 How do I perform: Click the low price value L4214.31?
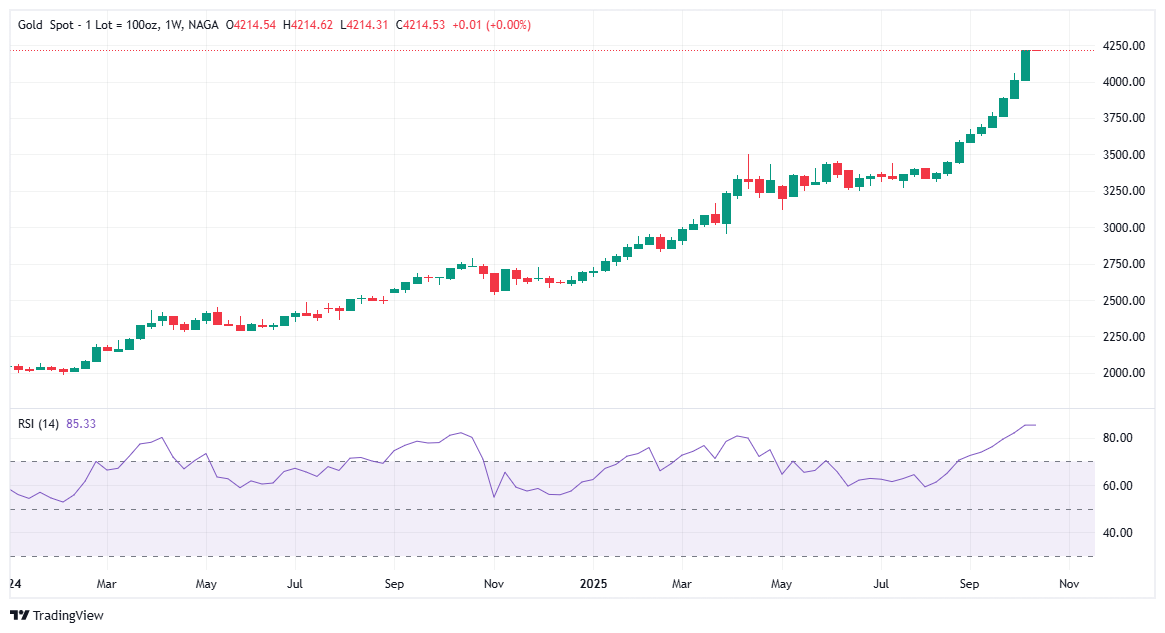363,25
